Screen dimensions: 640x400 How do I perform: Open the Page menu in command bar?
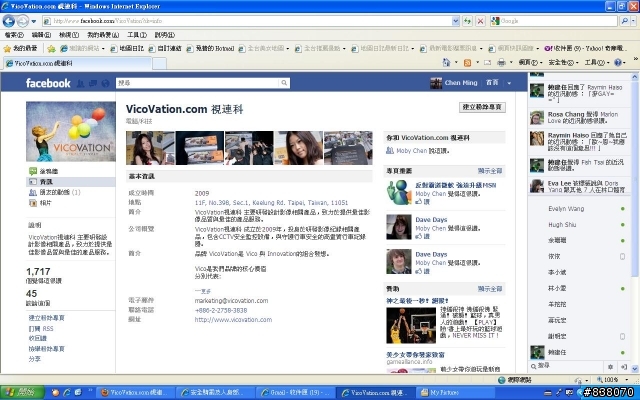[x=530, y=62]
